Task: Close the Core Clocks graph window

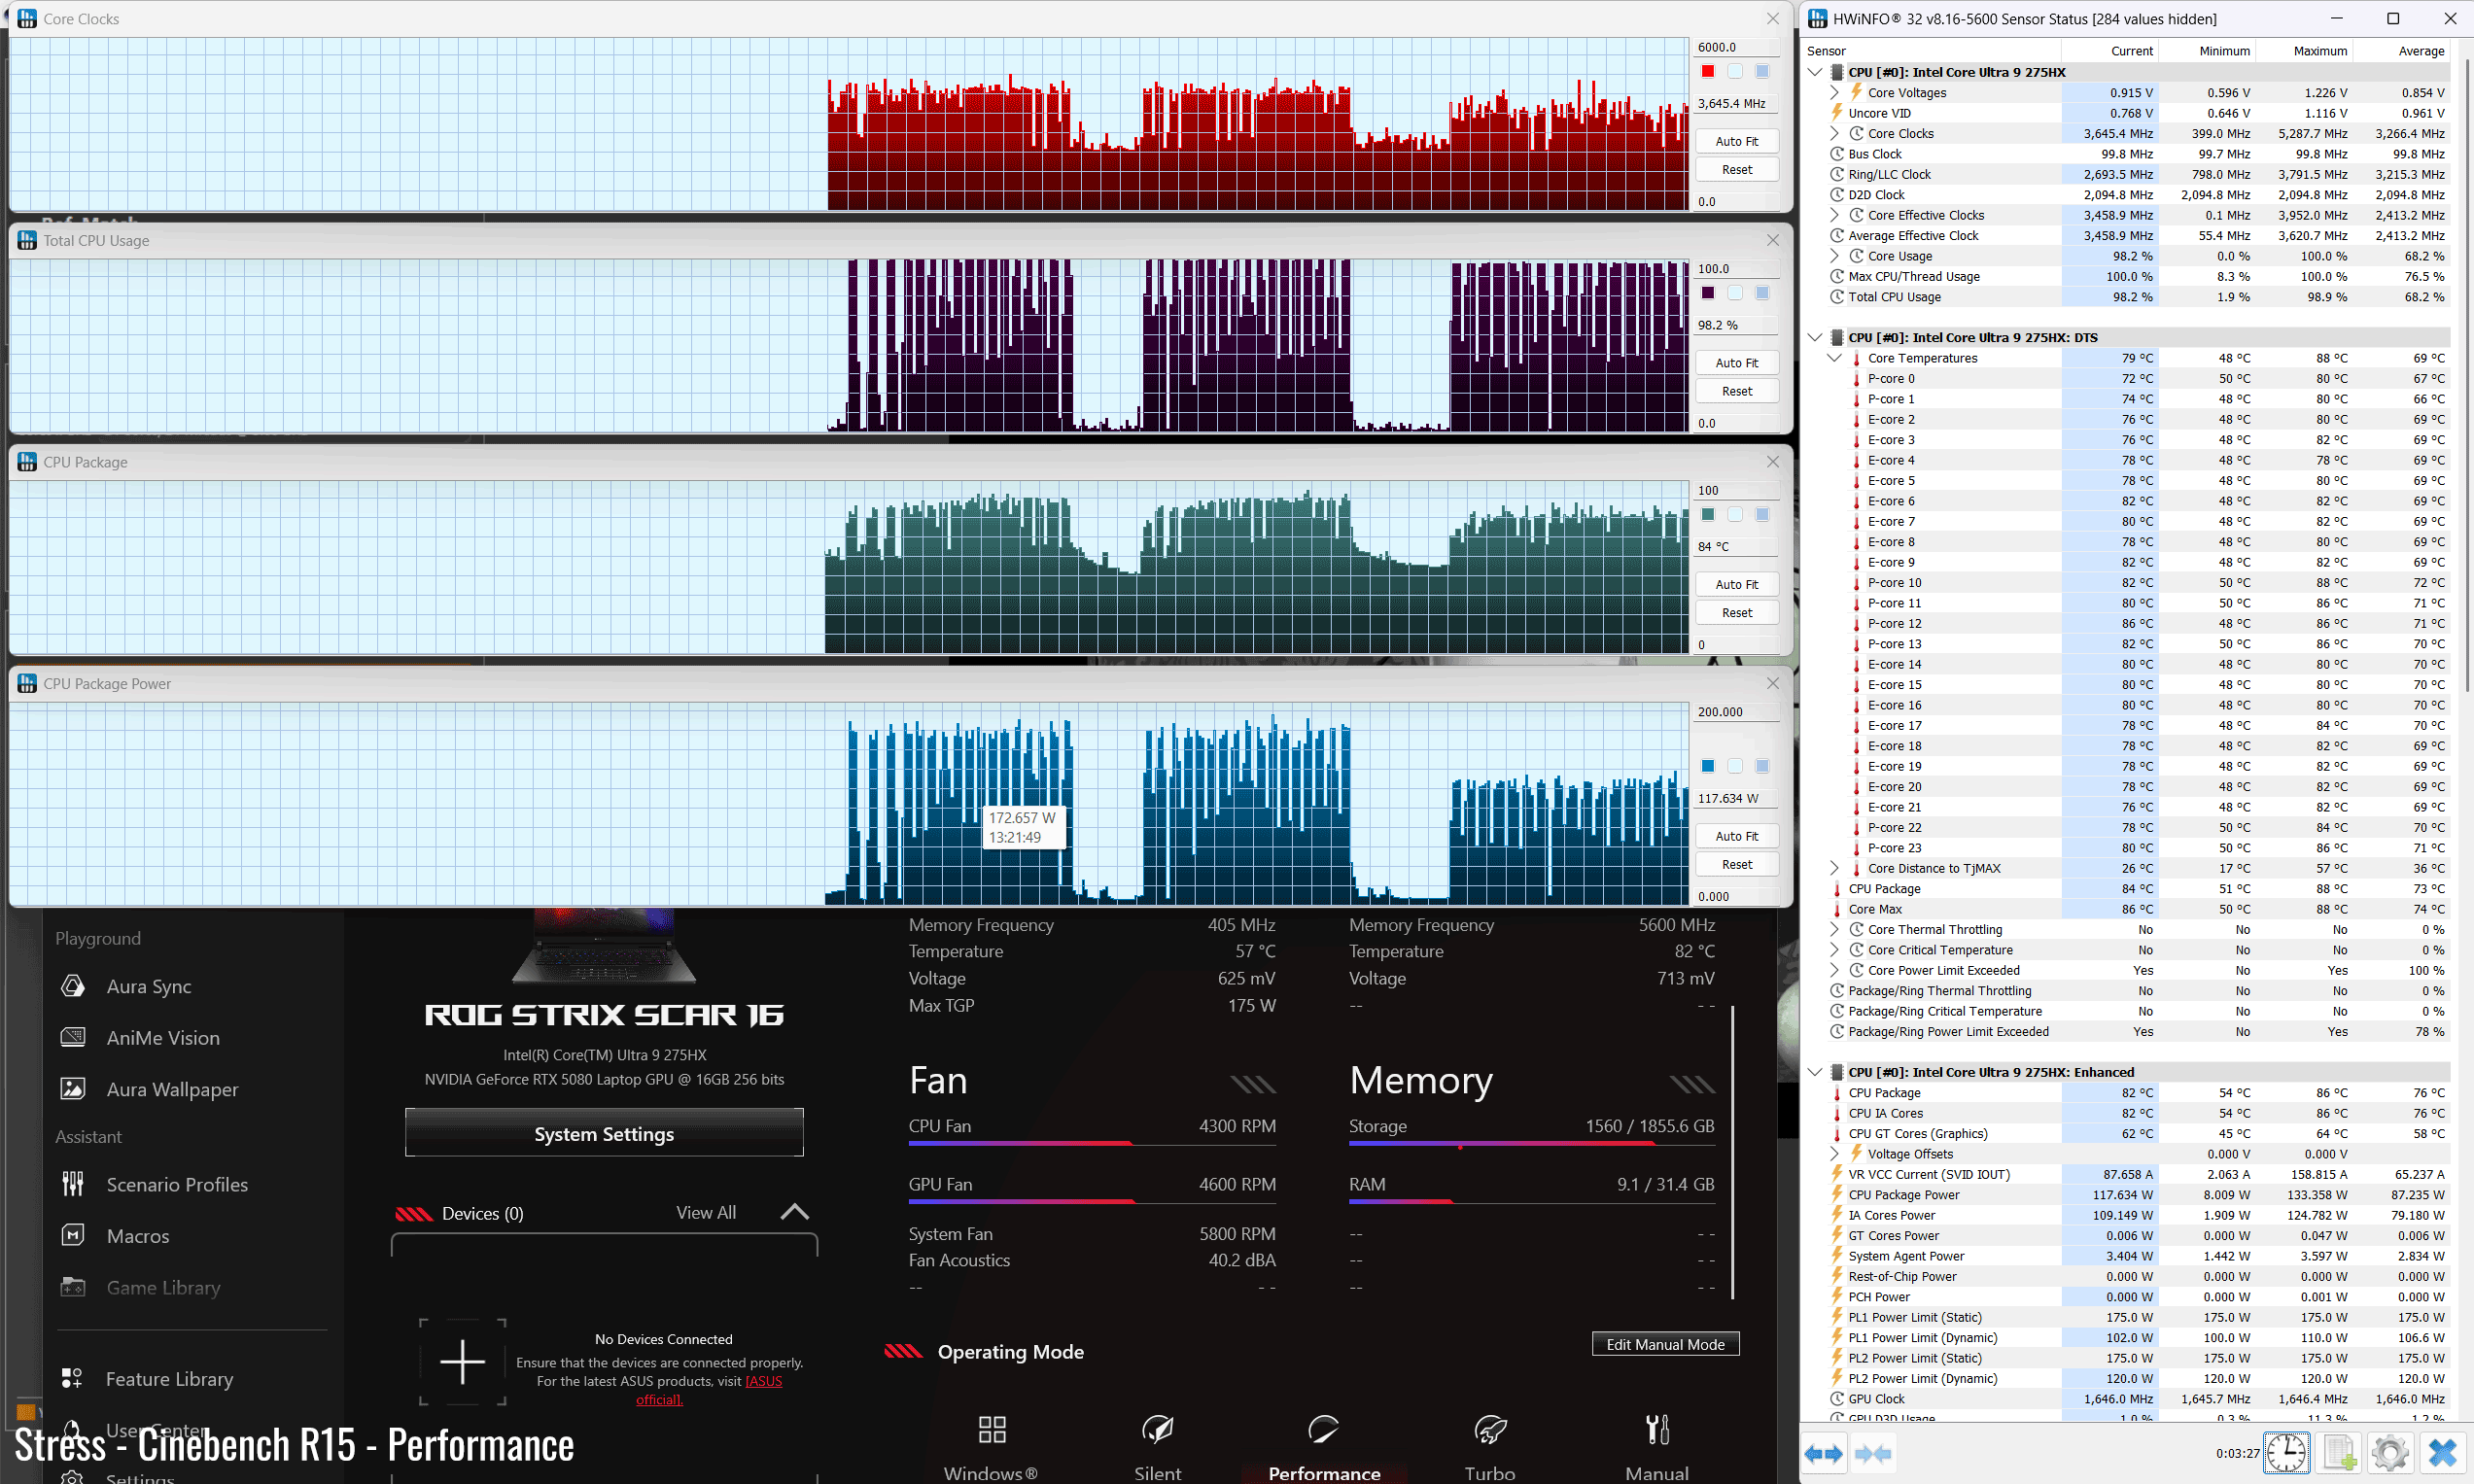Action: coord(1772,18)
